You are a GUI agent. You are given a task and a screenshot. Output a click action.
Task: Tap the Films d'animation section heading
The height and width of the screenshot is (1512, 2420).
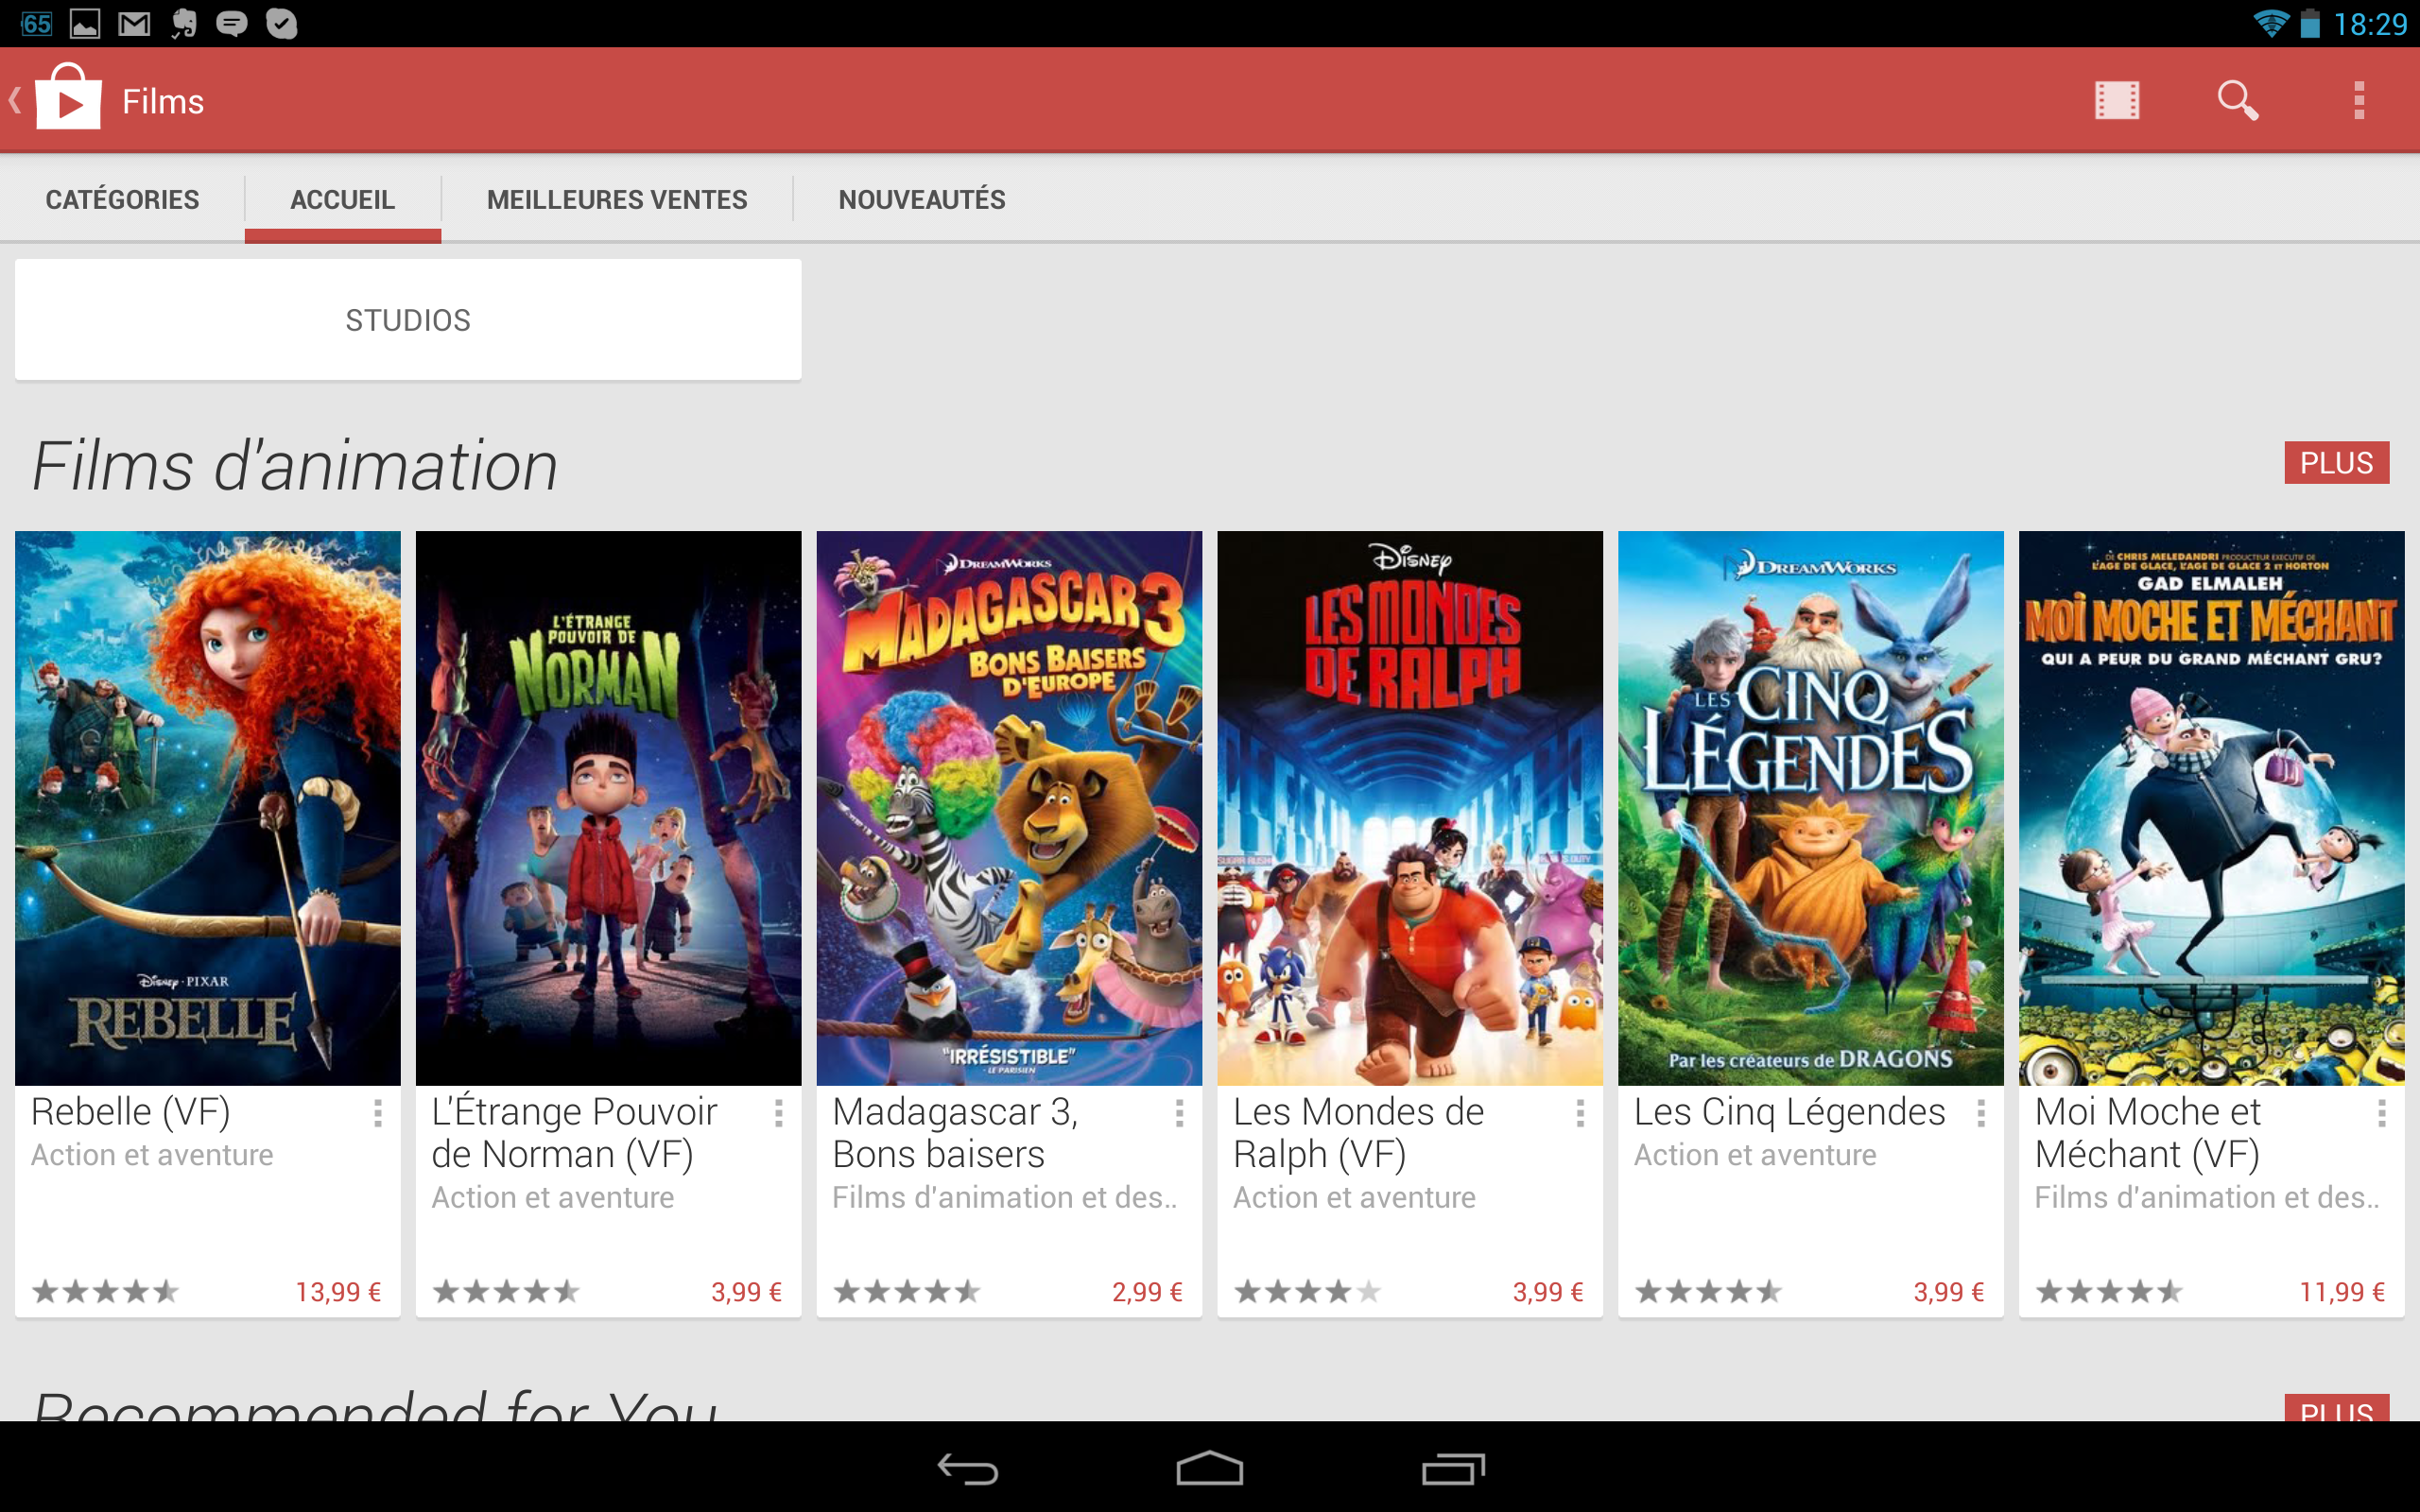click(x=295, y=466)
